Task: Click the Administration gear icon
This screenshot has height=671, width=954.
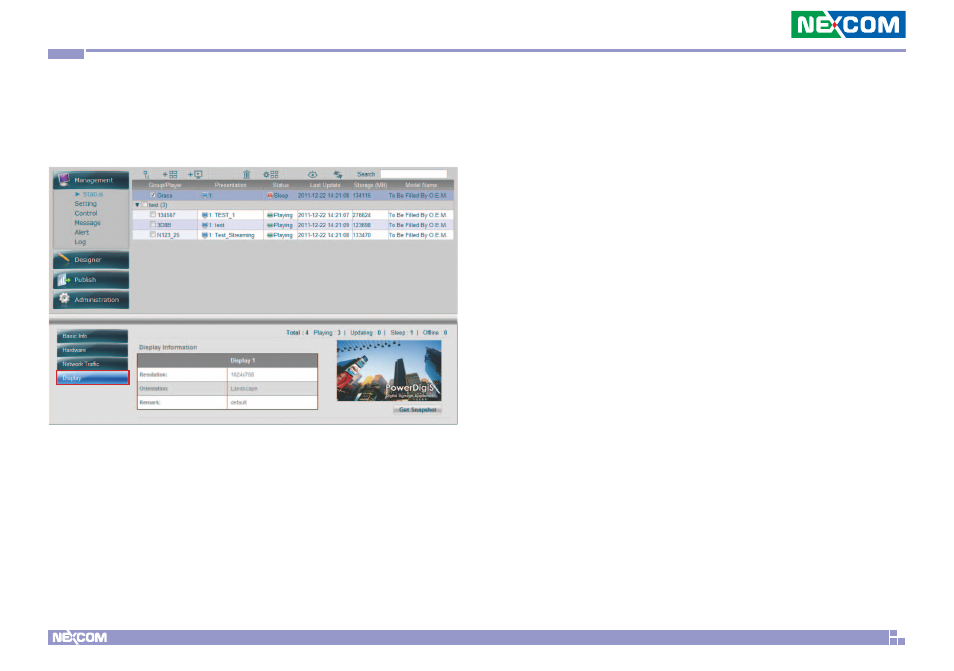Action: (x=64, y=299)
